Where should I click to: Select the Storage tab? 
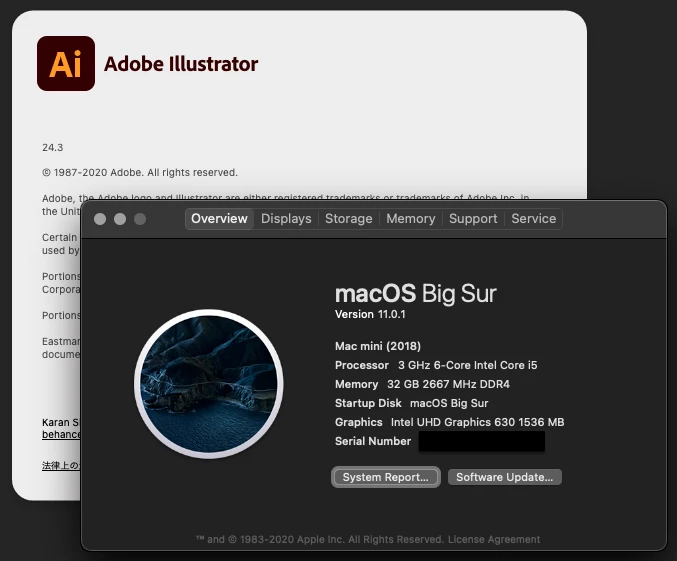tap(348, 219)
